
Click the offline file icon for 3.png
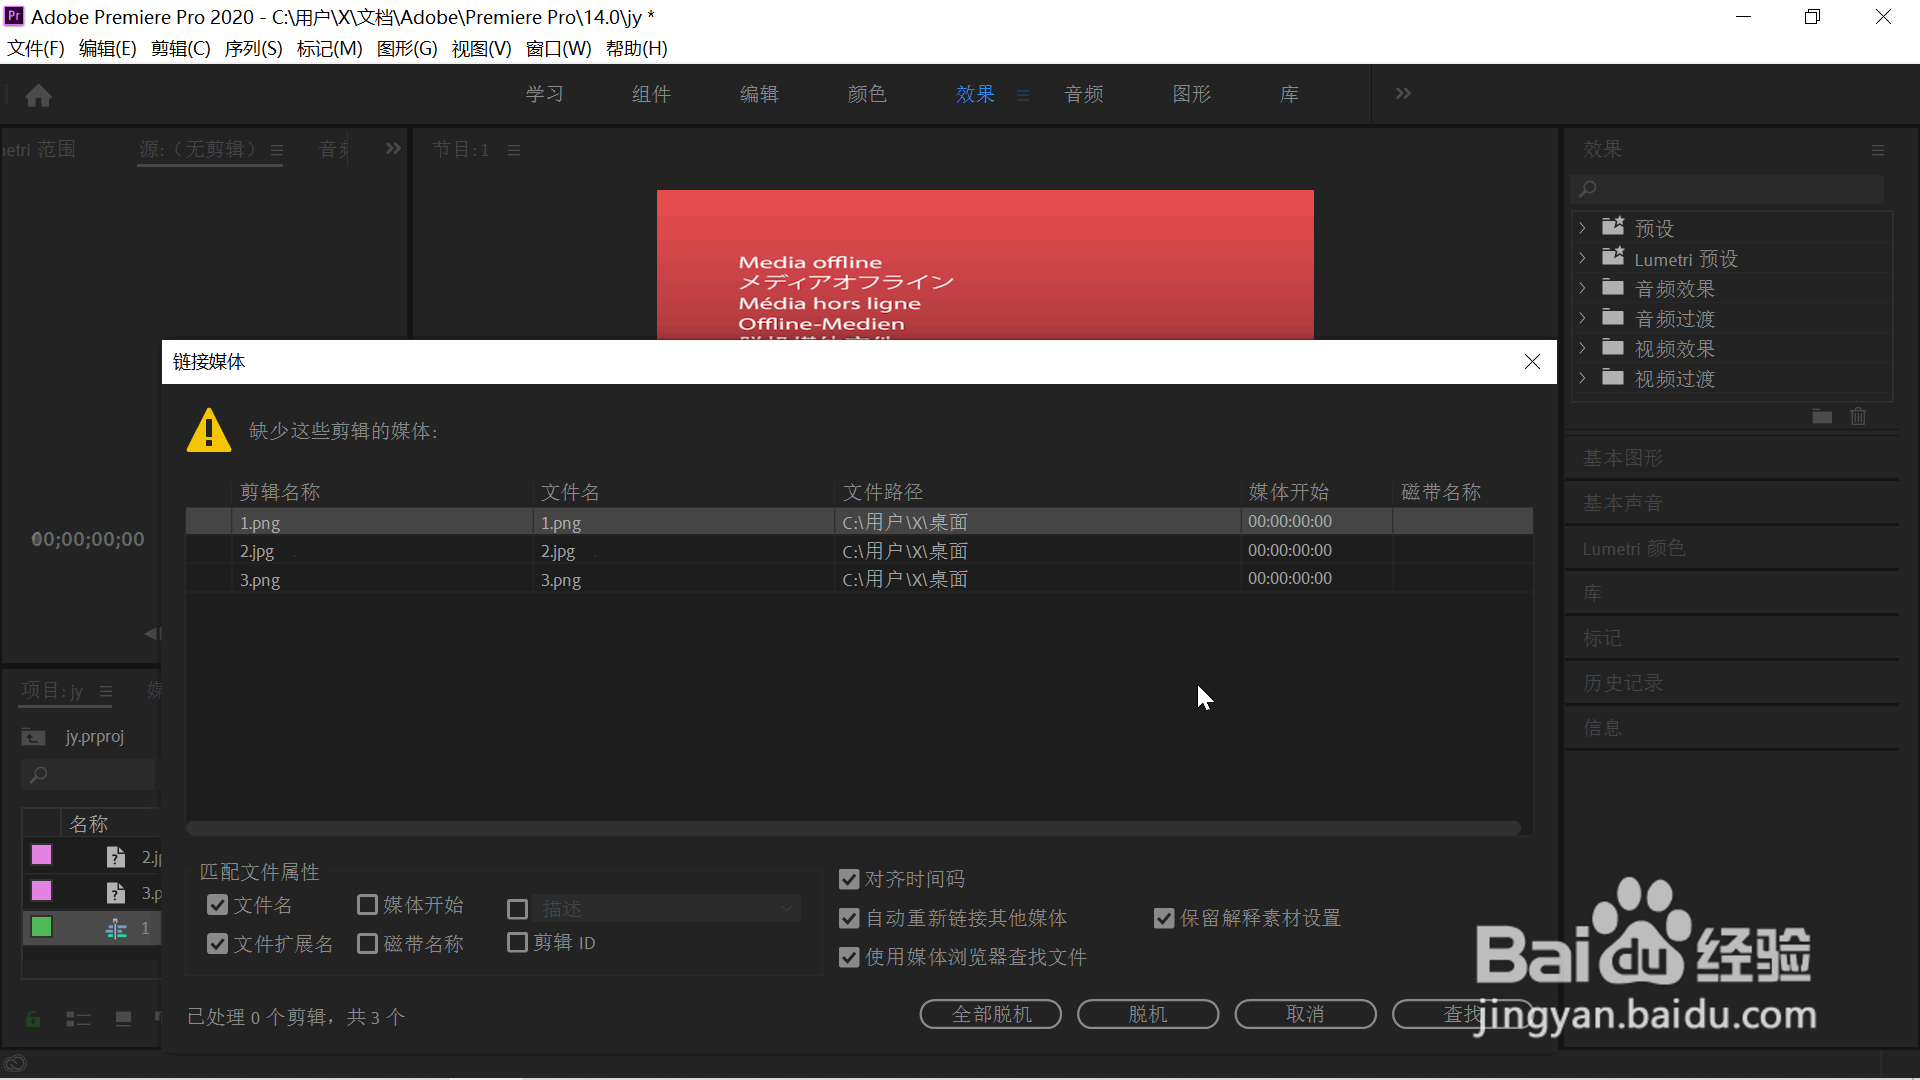tap(116, 893)
